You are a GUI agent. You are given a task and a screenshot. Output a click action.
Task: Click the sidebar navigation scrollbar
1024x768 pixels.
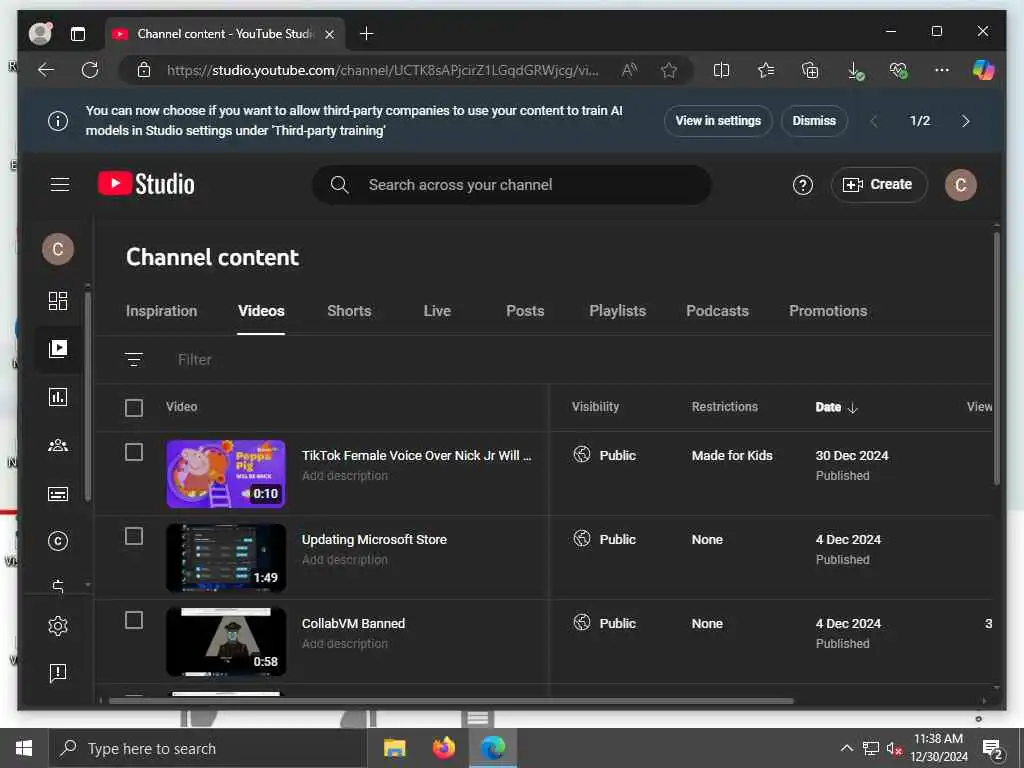[x=88, y=395]
